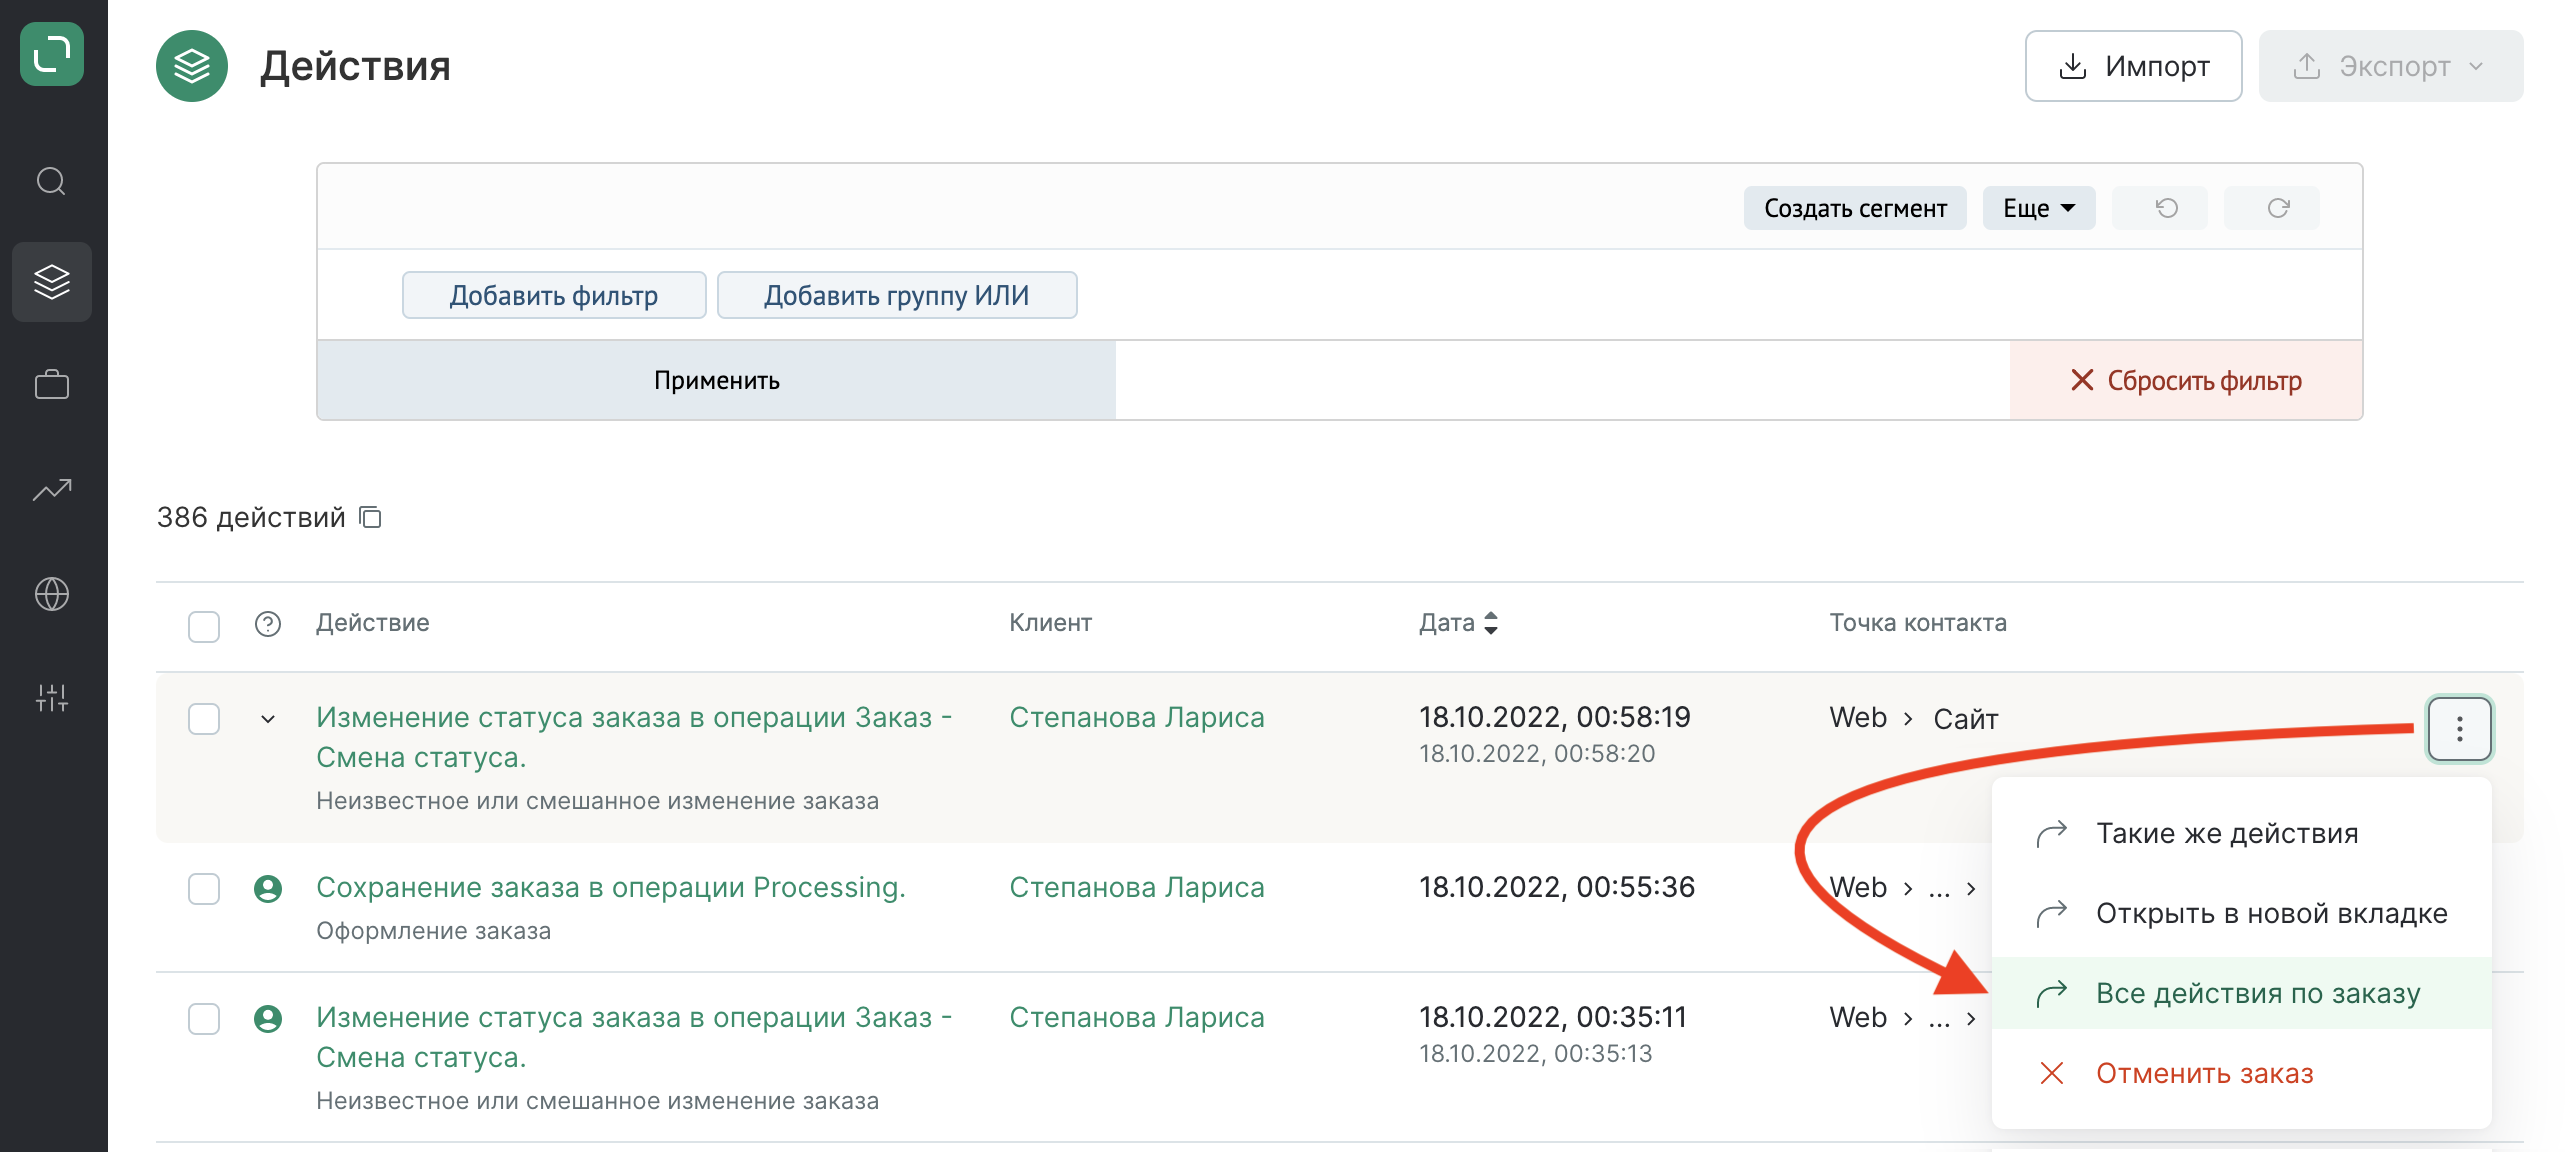Click Добавить фильтр button

(x=554, y=295)
